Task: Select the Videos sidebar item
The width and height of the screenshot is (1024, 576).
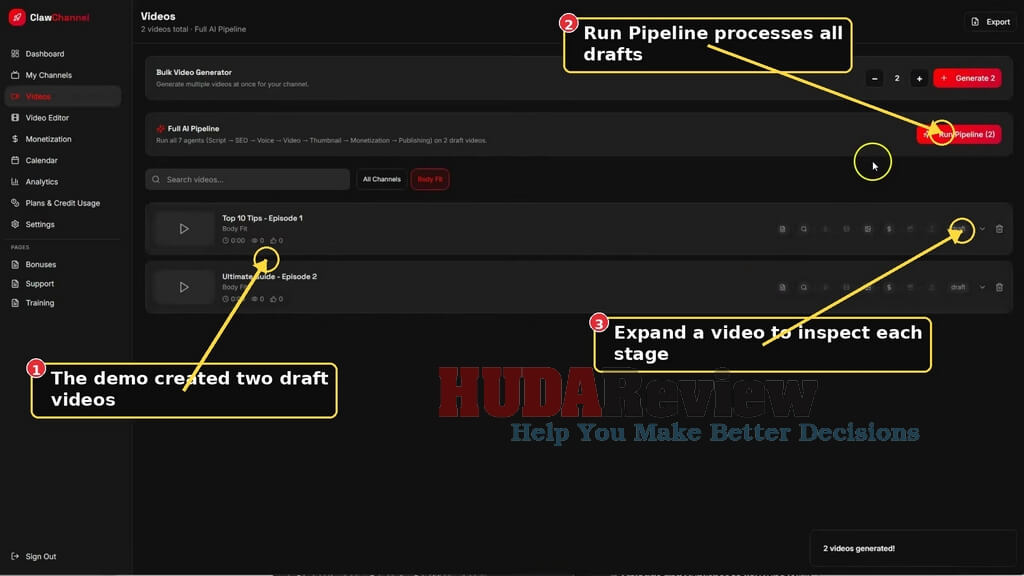Action: tap(63, 97)
